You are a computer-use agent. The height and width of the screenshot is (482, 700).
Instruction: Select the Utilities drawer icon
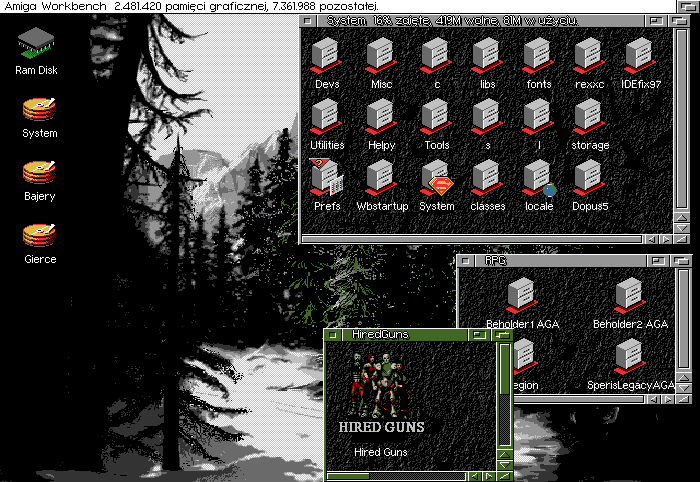327,124
